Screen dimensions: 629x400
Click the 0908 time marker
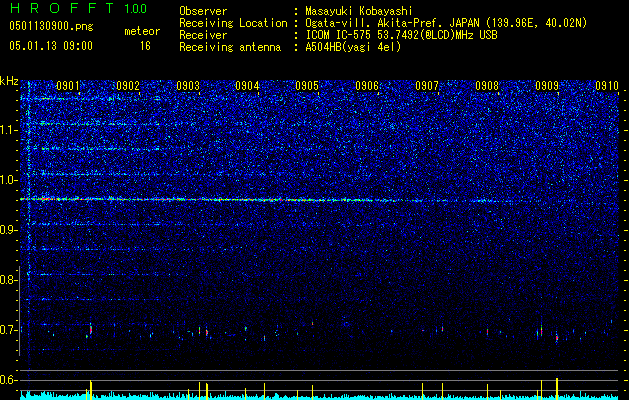click(487, 86)
